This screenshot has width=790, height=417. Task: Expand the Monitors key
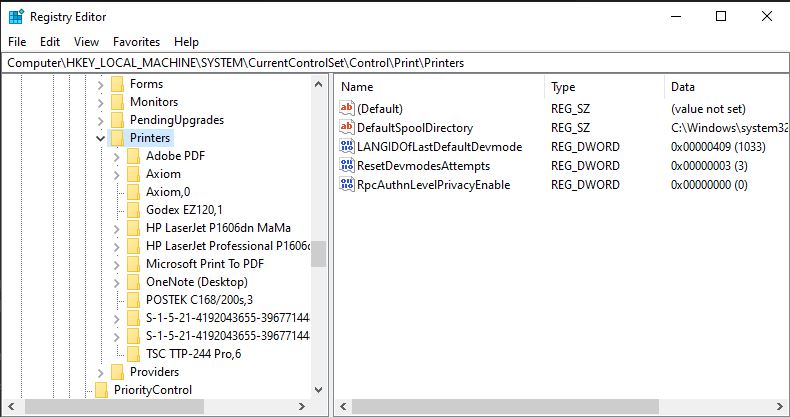[100, 103]
